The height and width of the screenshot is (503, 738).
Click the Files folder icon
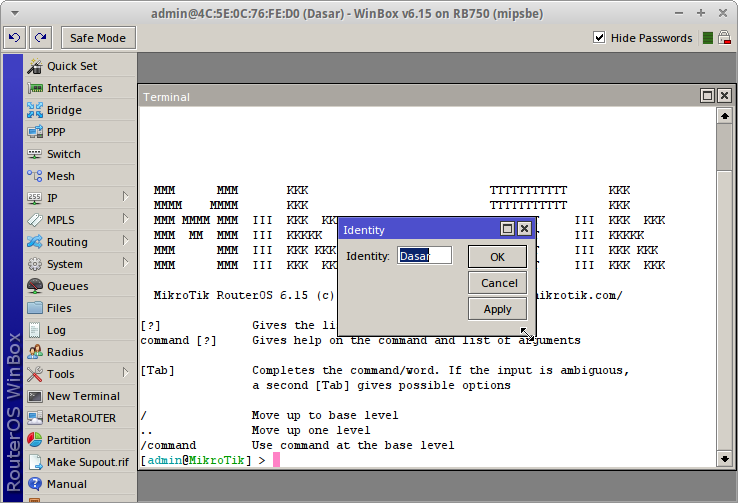(34, 308)
